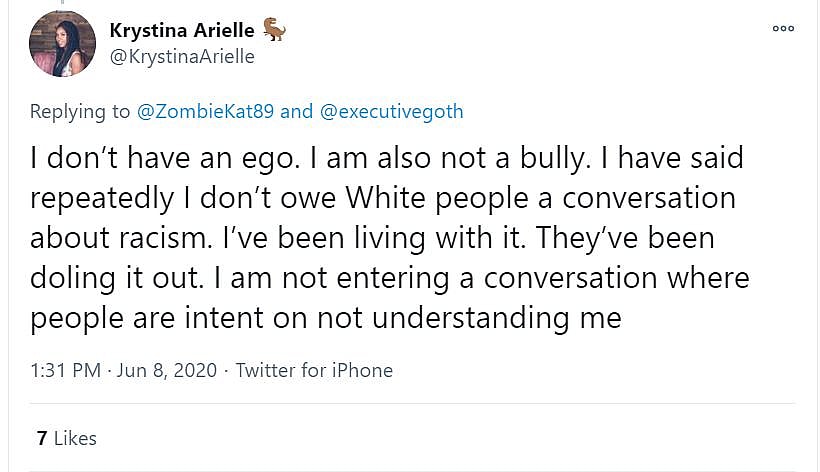Click the word "and" between the mentions

click(296, 111)
